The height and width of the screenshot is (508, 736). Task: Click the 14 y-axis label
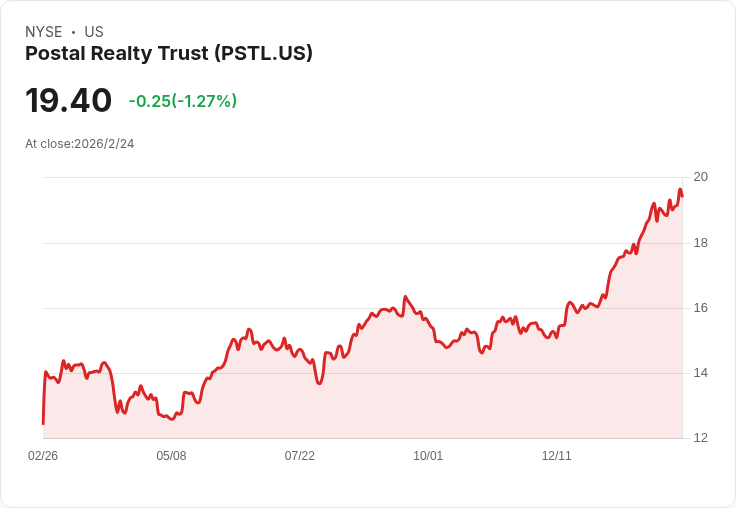[700, 373]
